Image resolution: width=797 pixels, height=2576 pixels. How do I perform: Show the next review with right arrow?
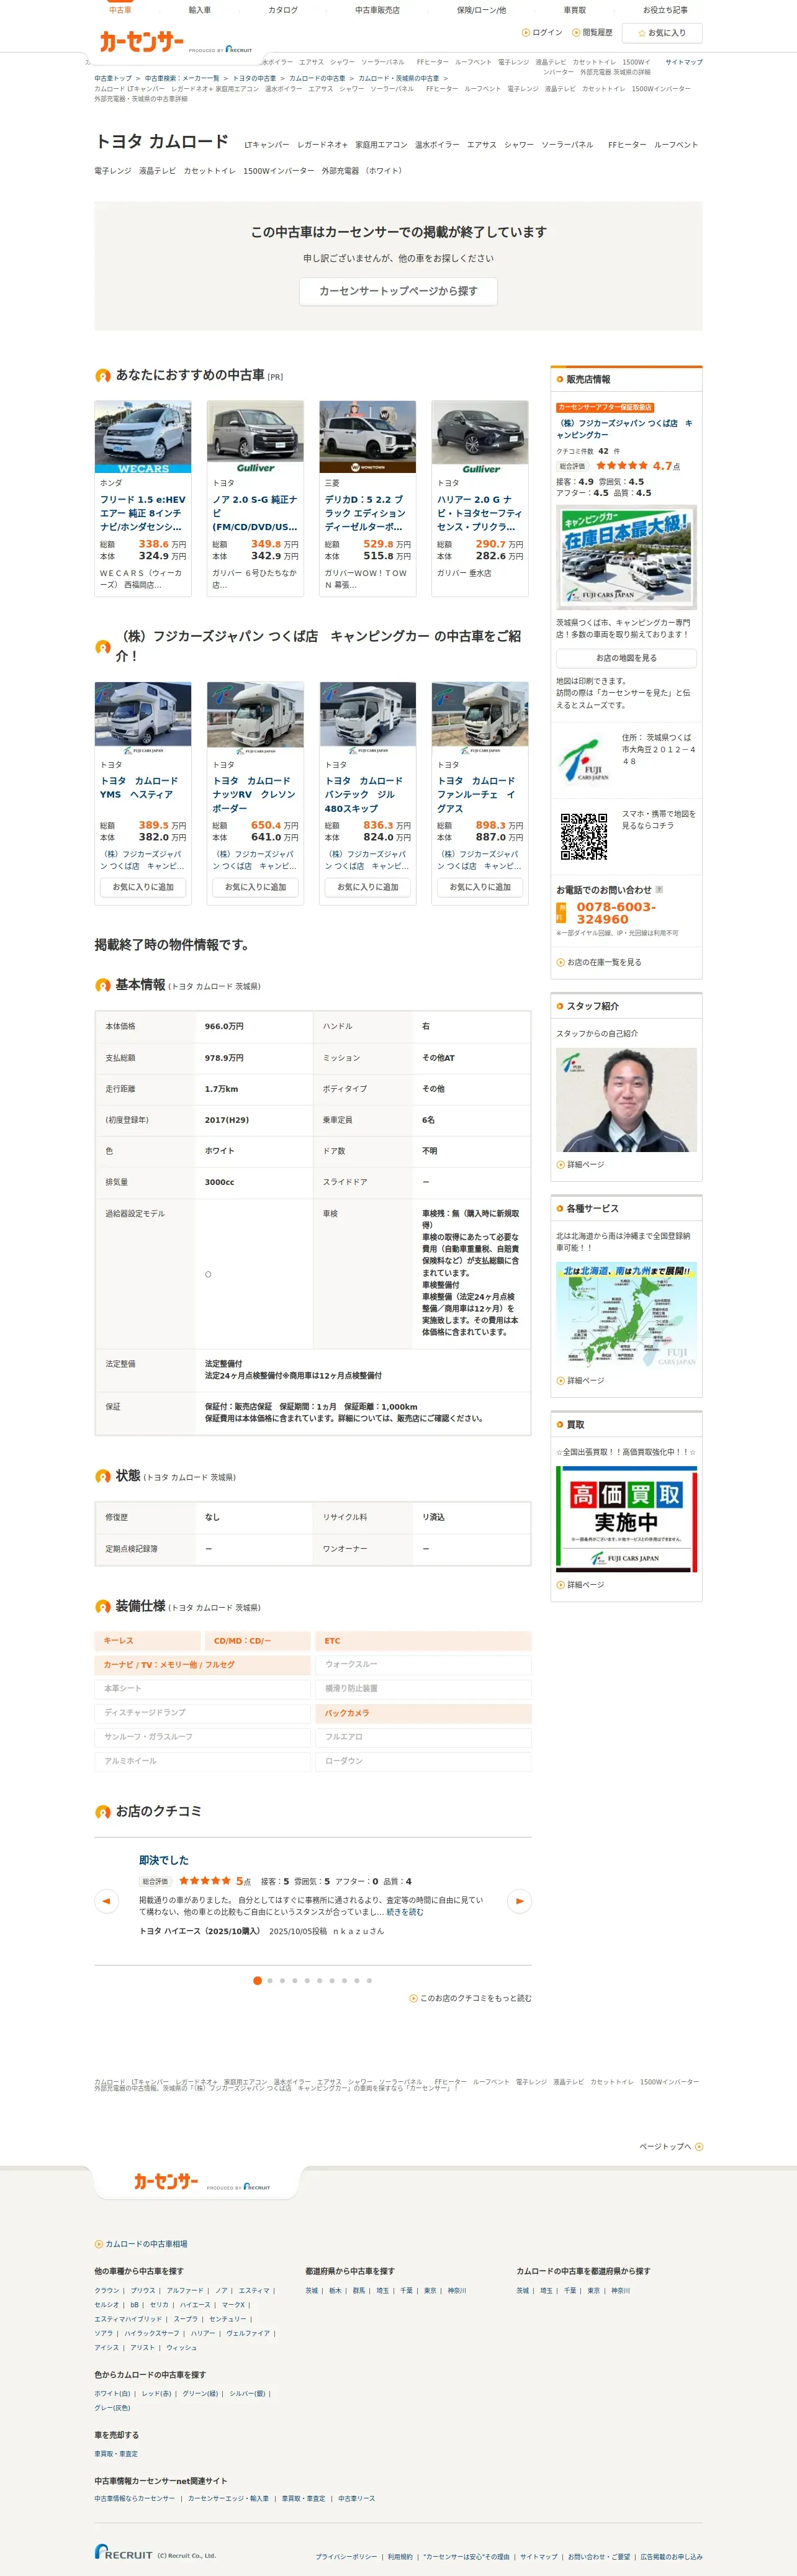(519, 1900)
